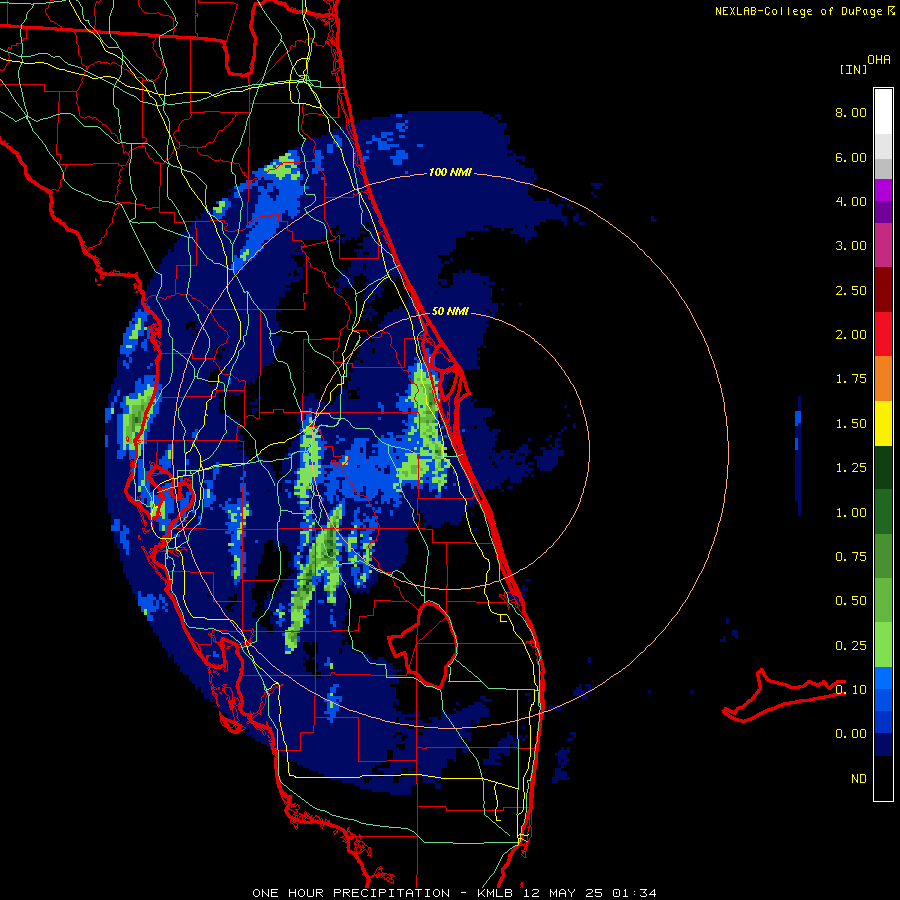Click the [IN] units label

[854, 69]
